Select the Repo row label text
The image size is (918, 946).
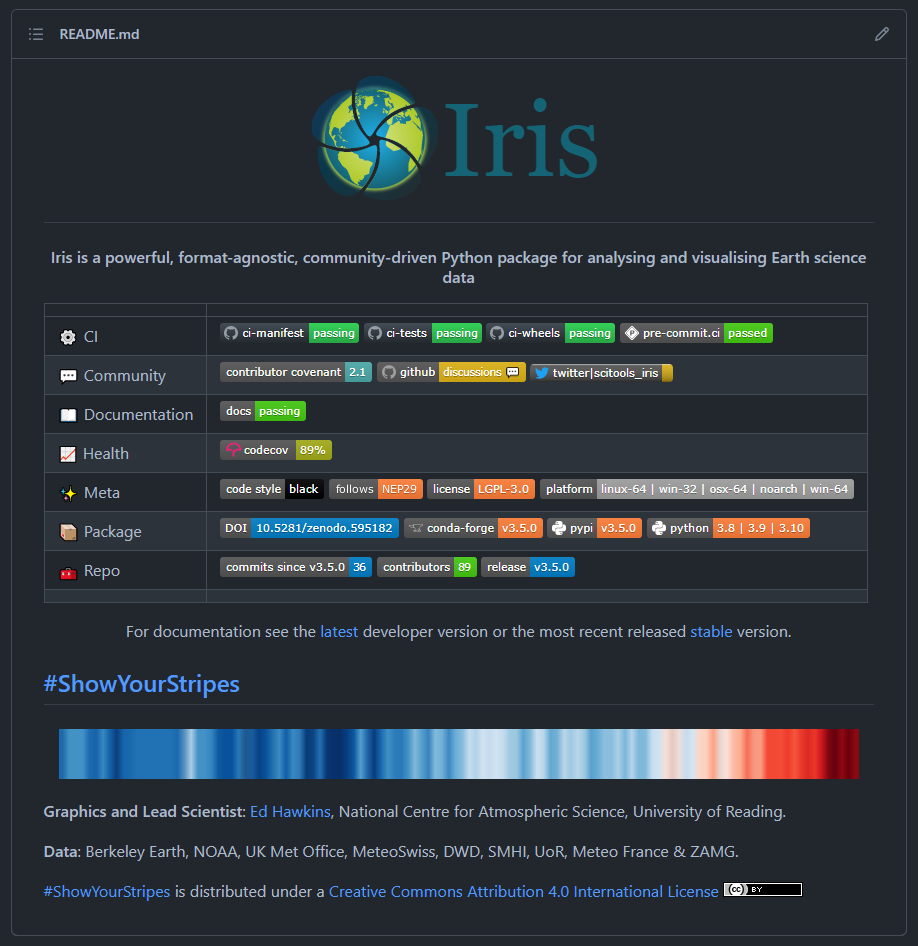[102, 571]
